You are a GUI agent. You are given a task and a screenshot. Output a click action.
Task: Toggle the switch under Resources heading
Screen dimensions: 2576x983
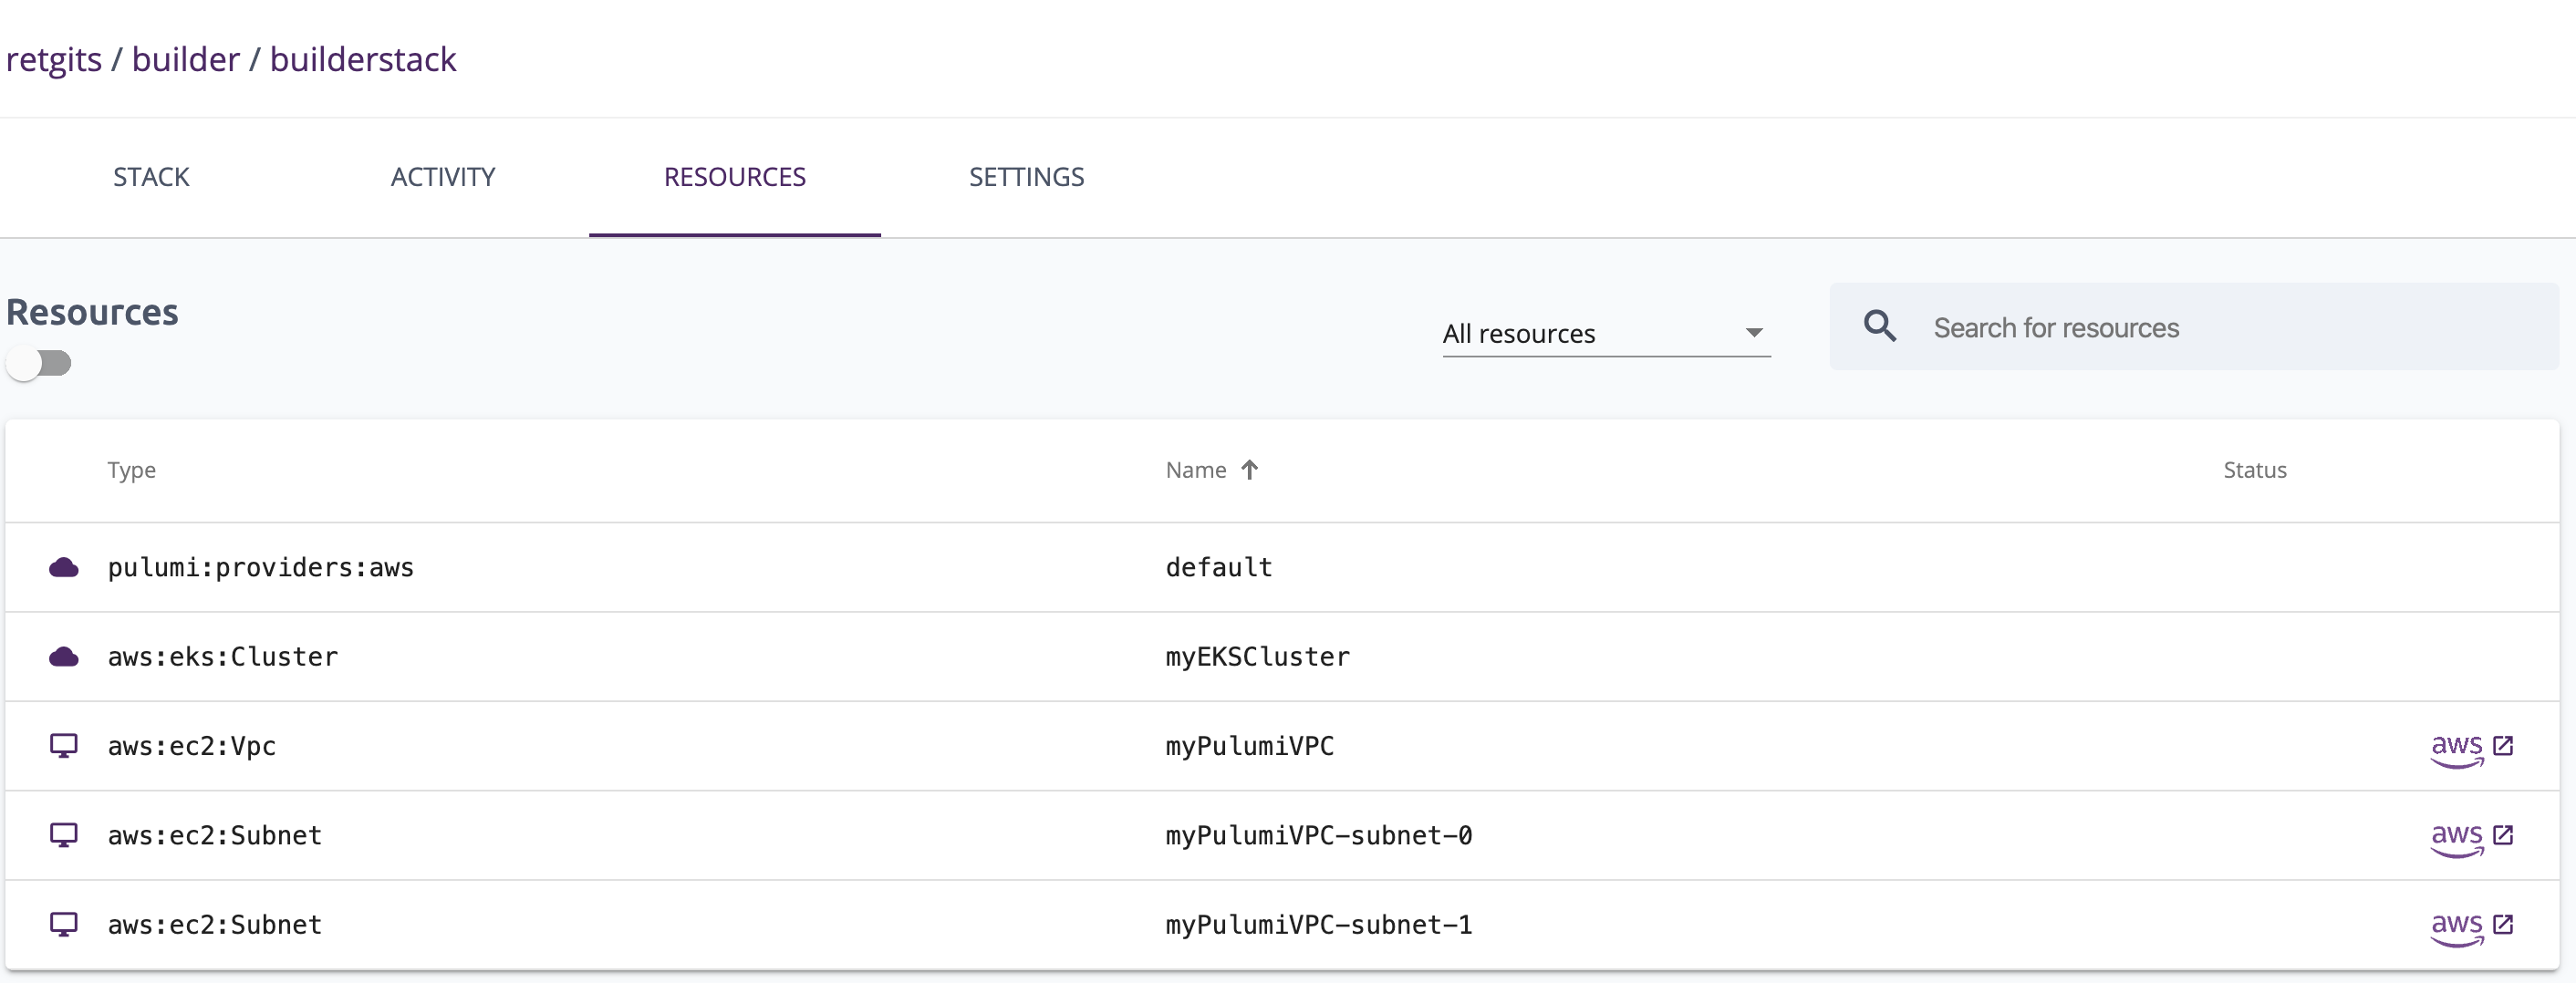click(39, 363)
